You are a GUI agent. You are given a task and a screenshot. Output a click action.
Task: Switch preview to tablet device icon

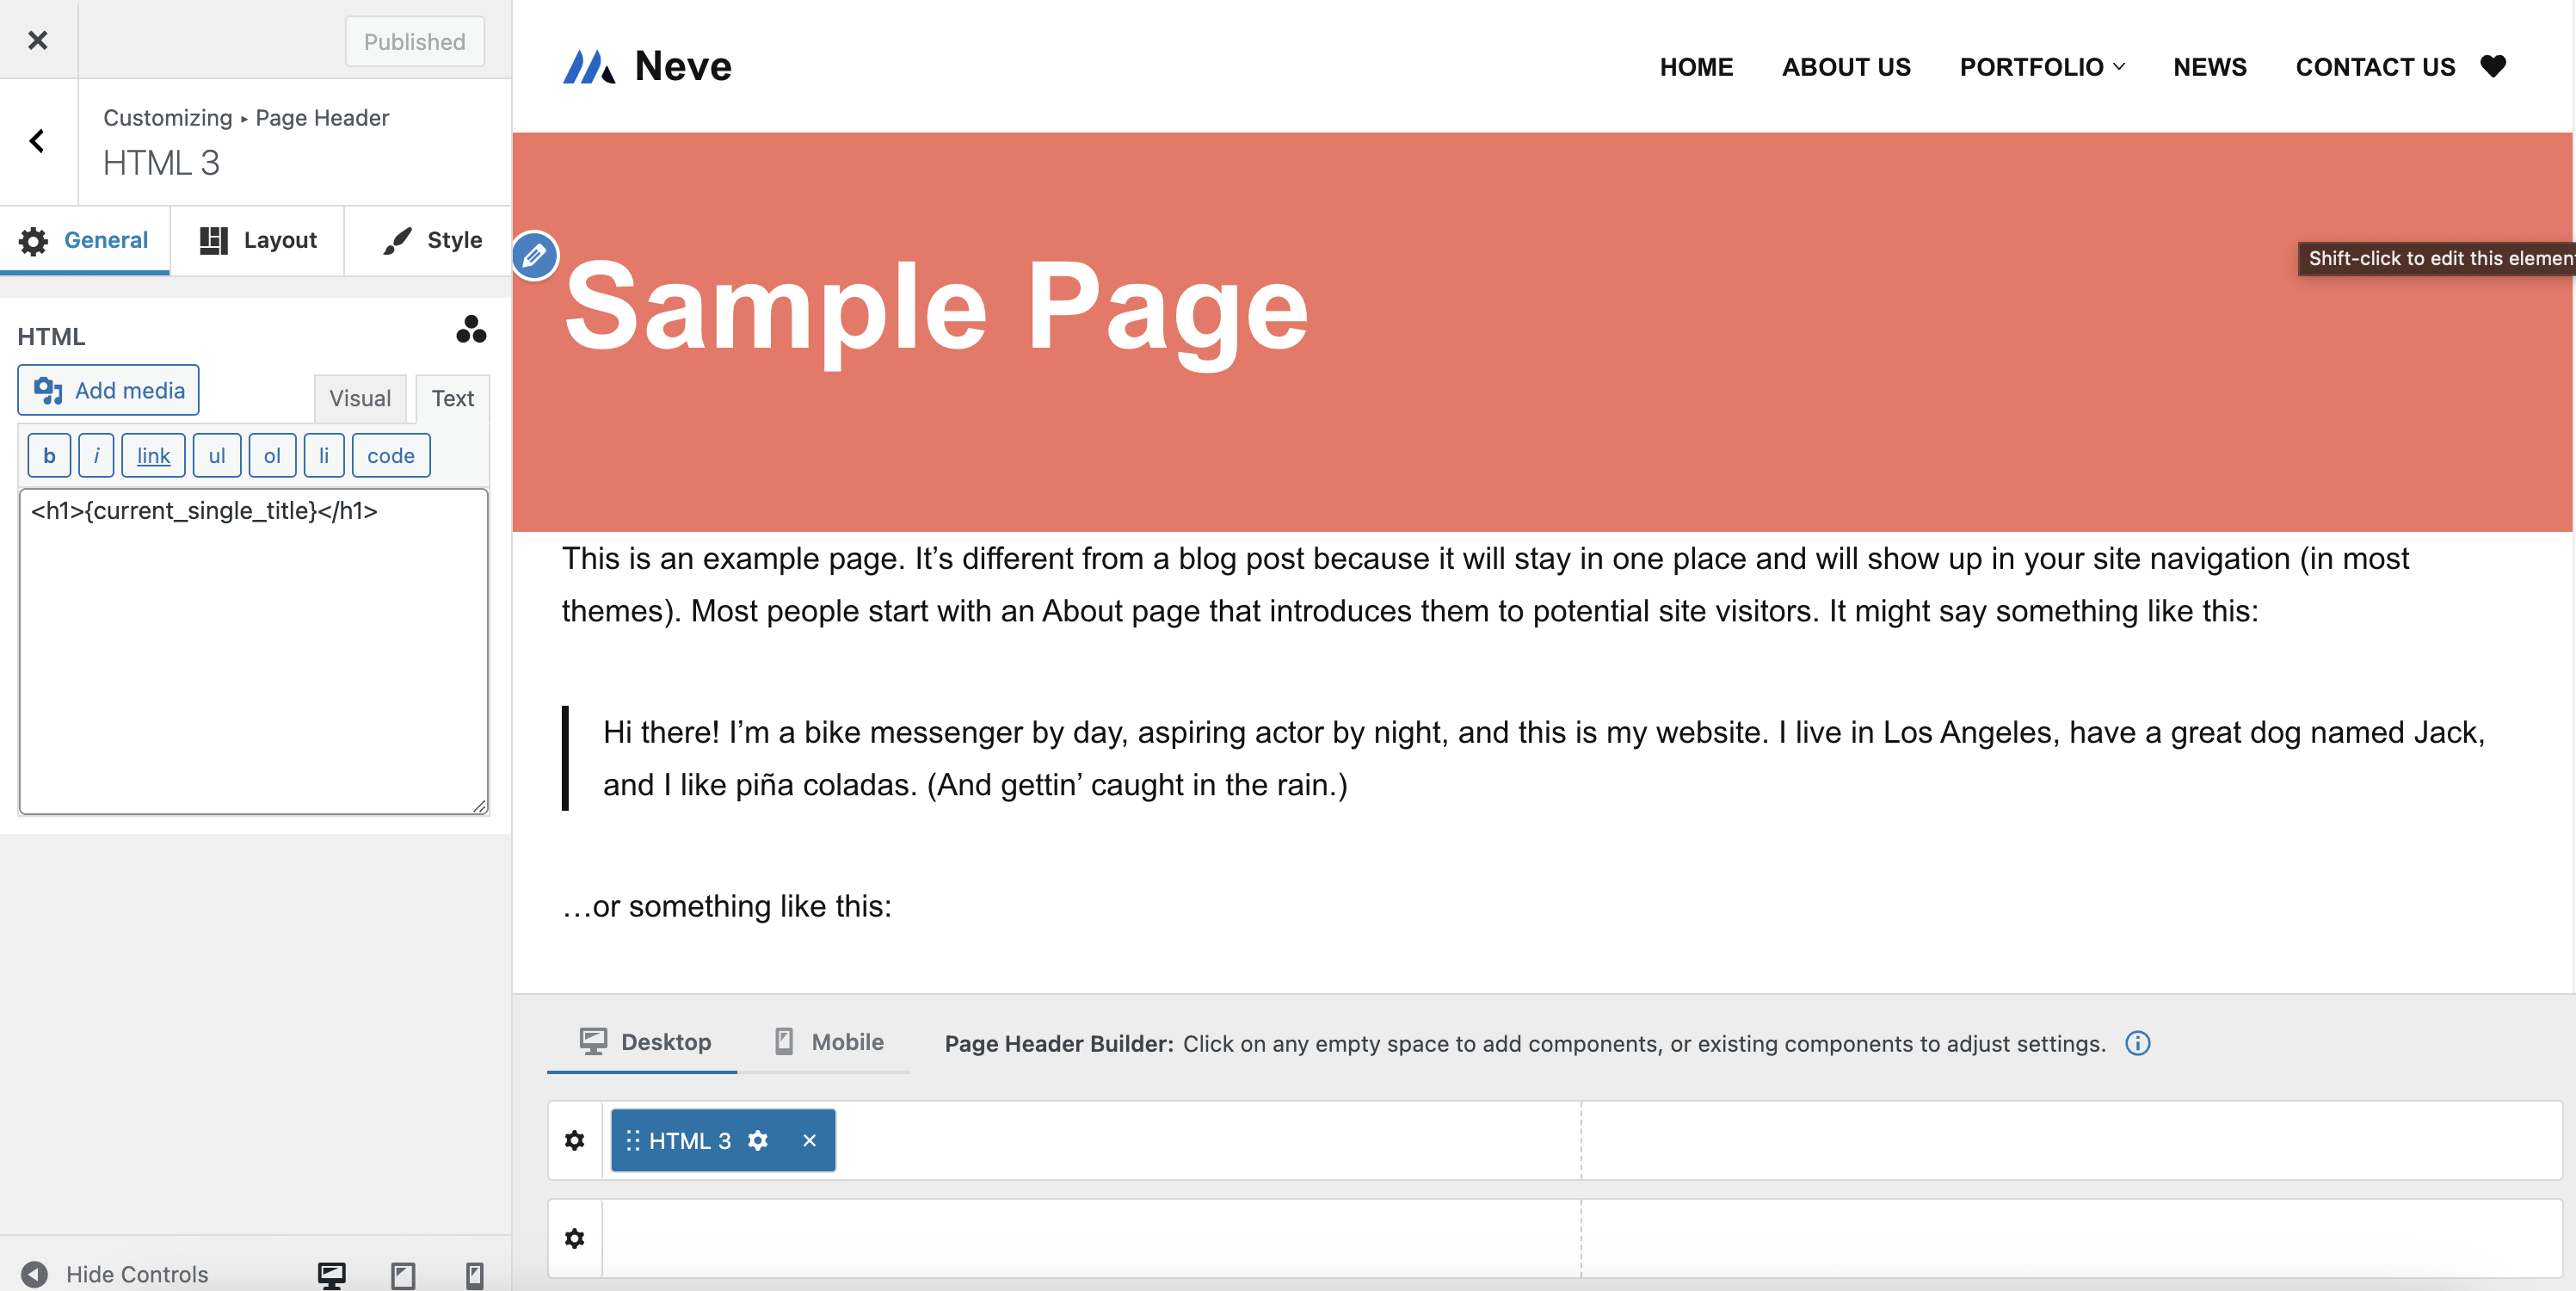[402, 1275]
